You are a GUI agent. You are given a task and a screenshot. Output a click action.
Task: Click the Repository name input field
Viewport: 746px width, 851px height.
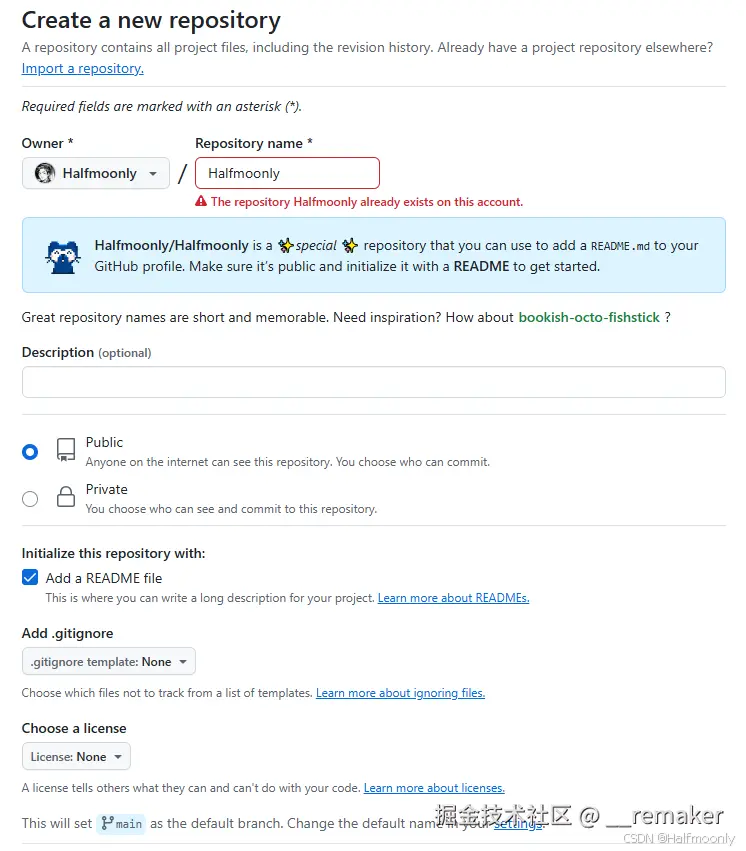[x=287, y=173]
